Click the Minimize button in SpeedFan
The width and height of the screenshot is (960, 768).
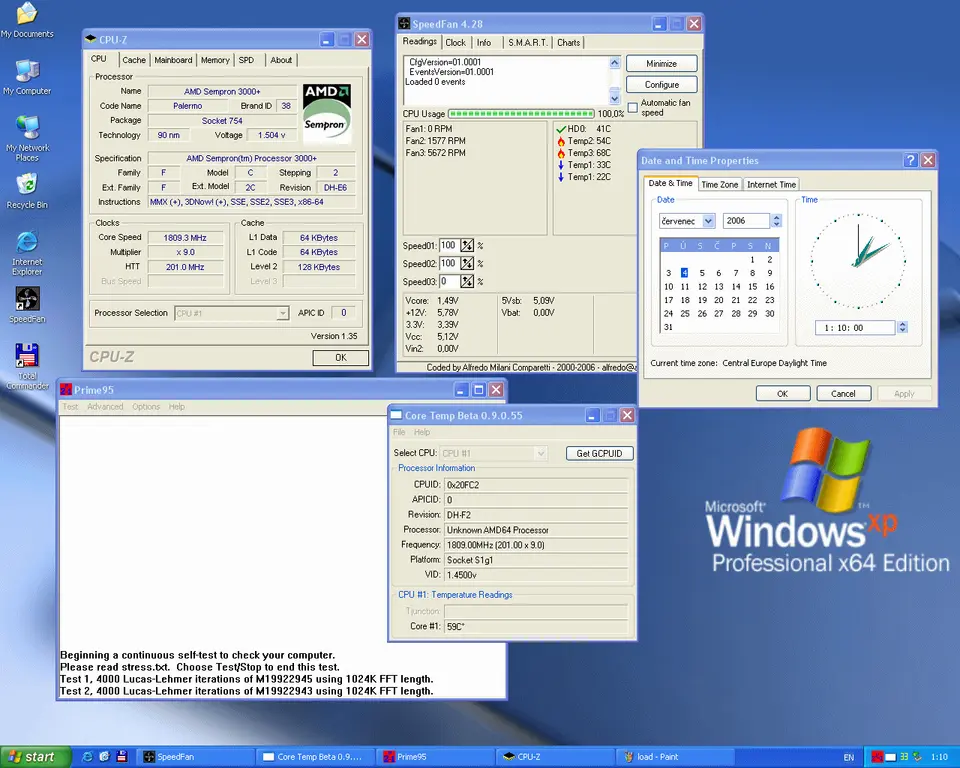(x=661, y=64)
